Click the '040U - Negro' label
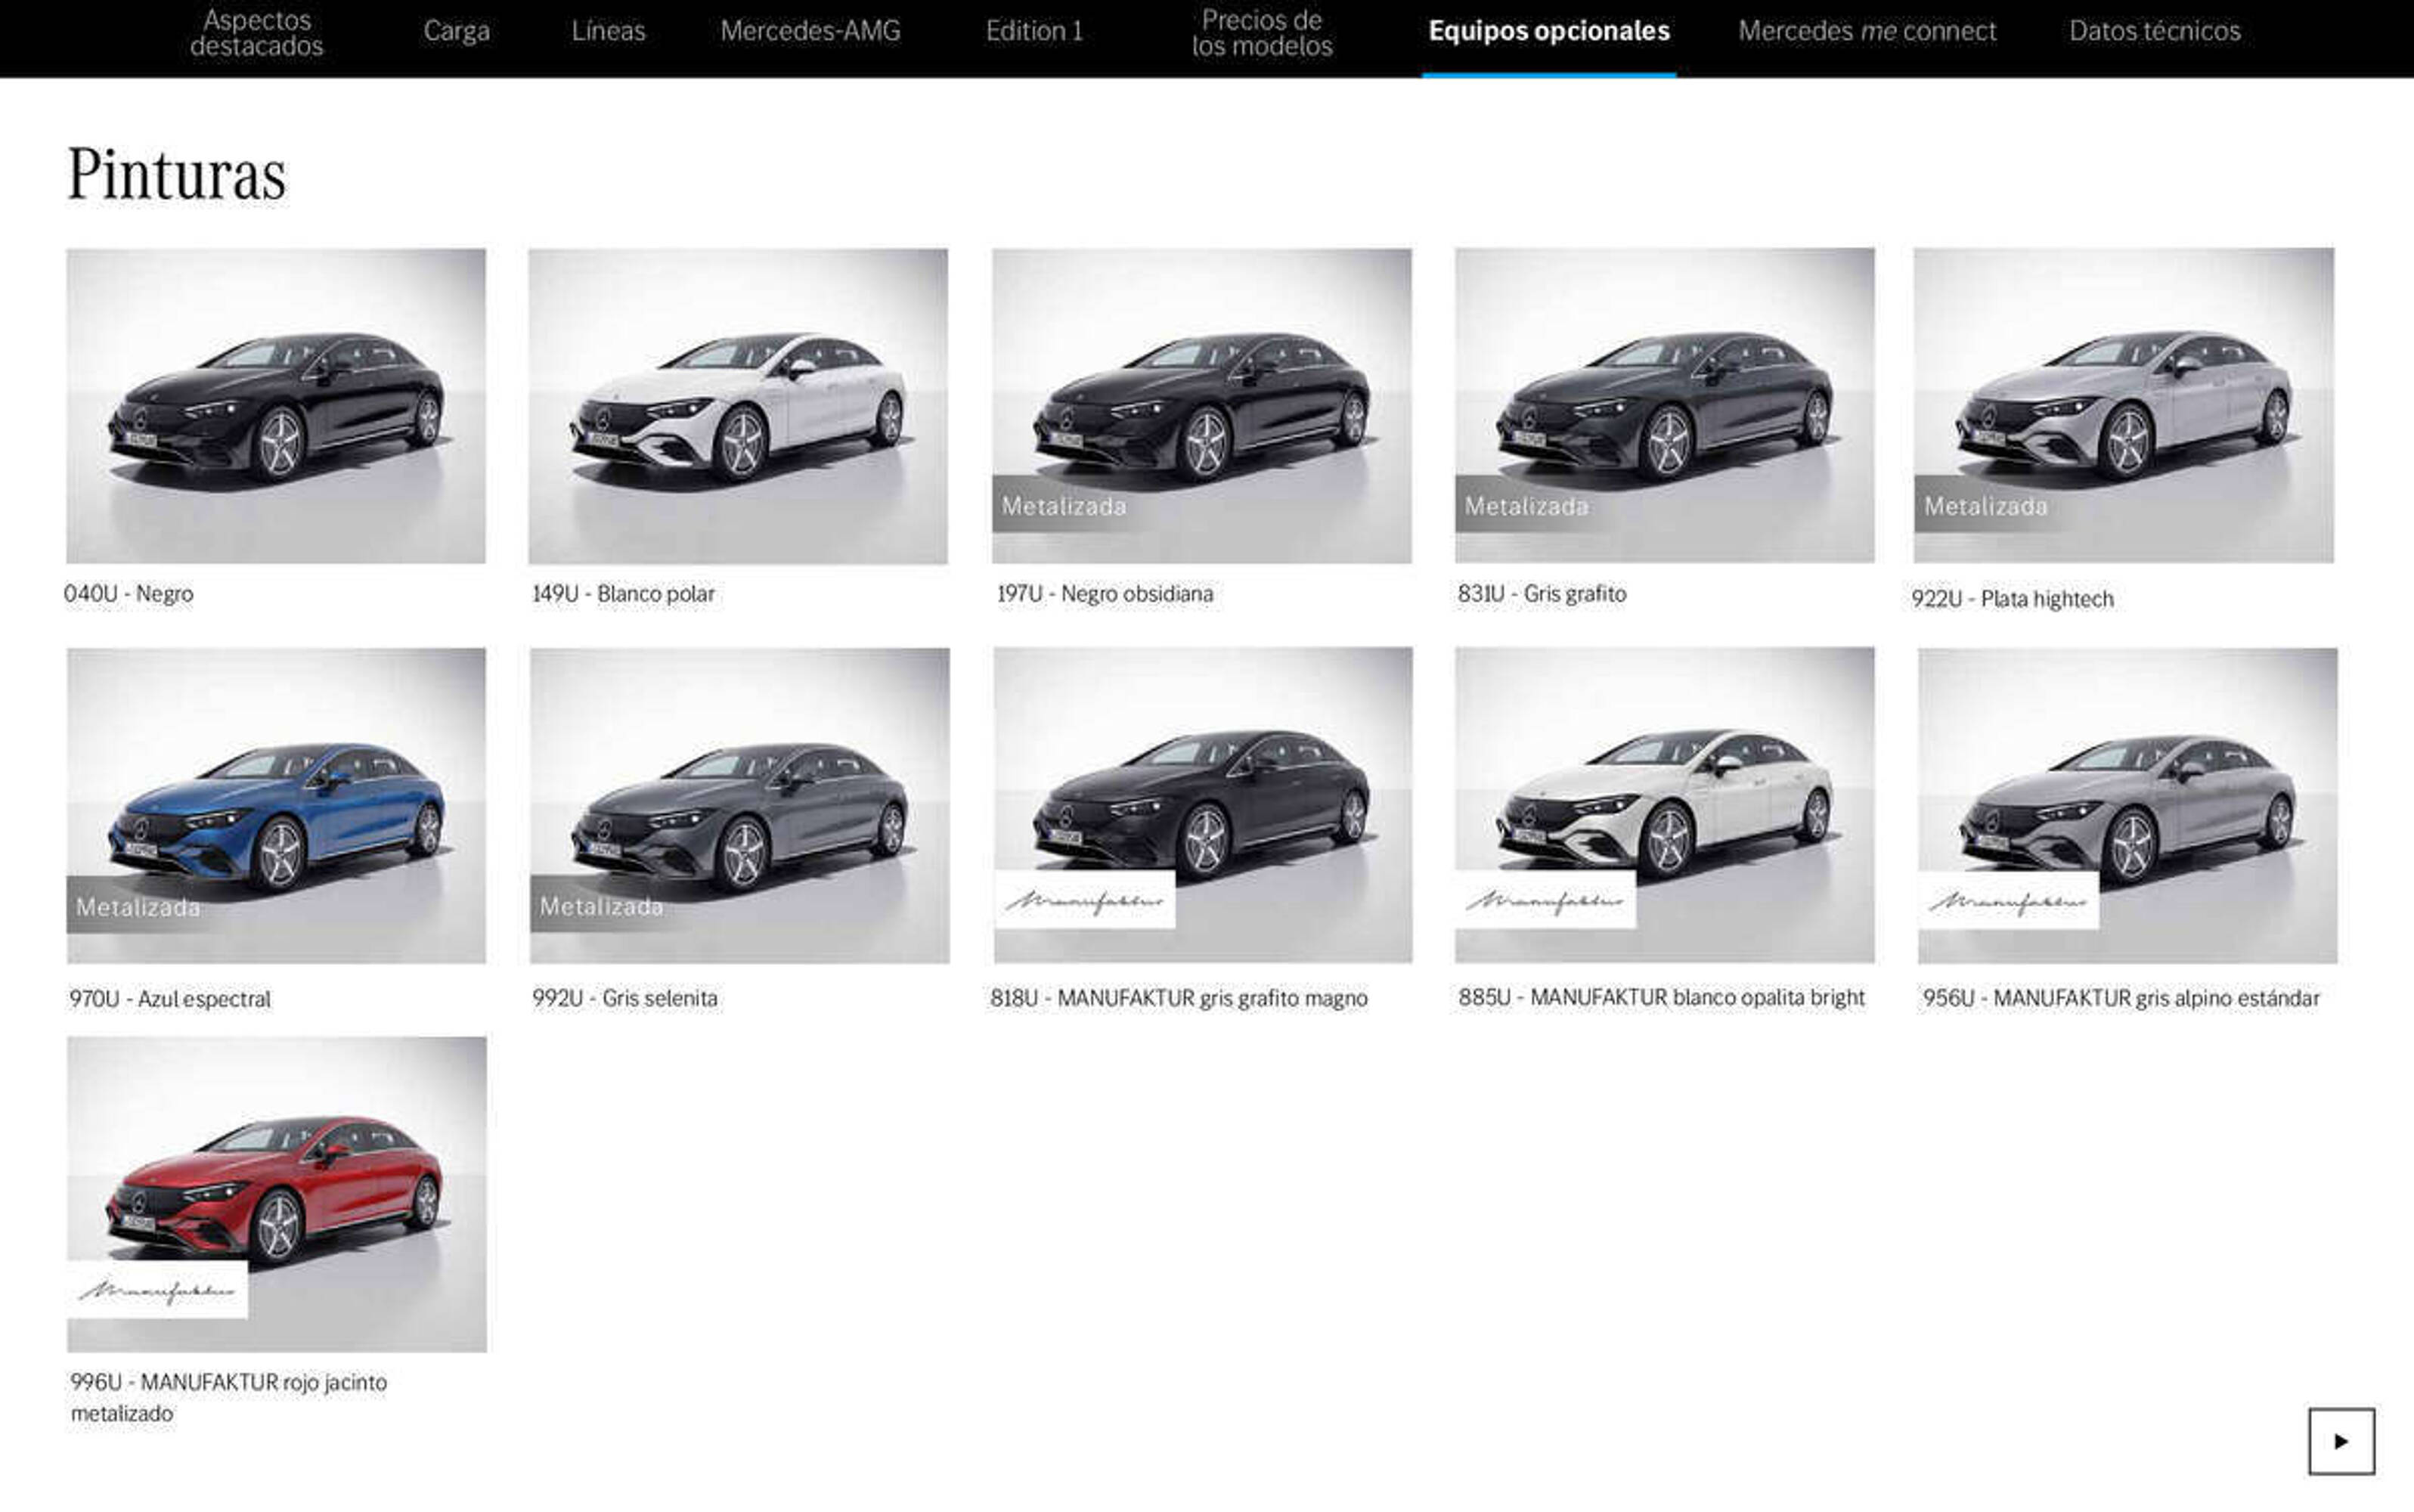Viewport: 2414px width, 1512px height. 129,594
